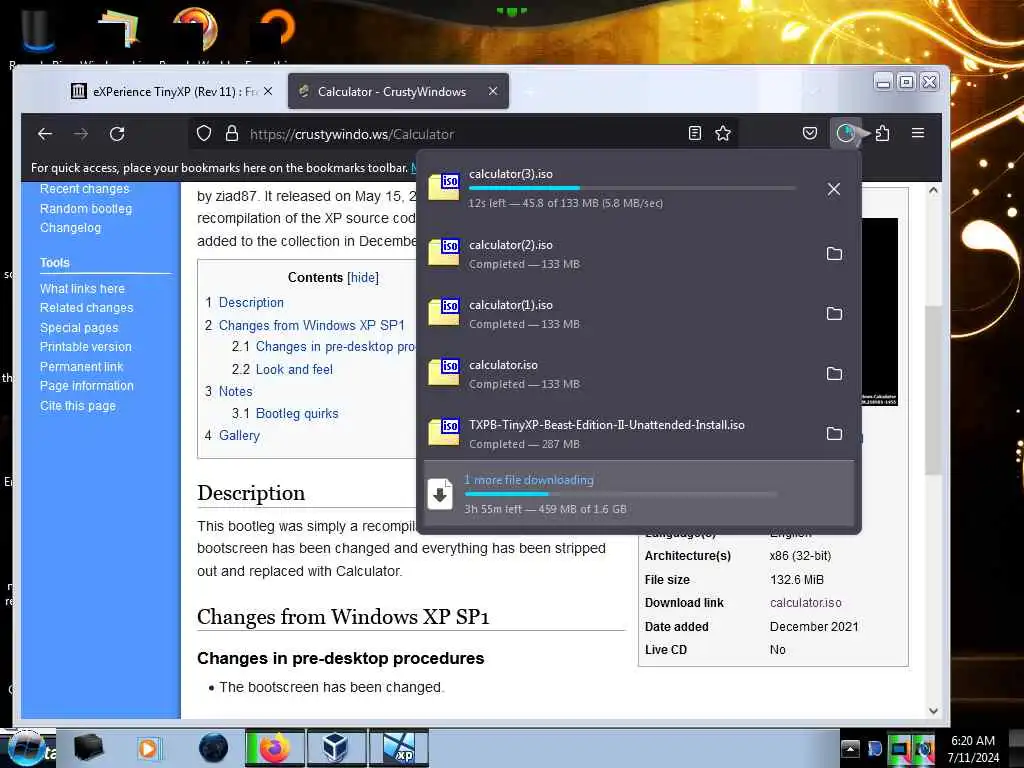This screenshot has width=1024, height=768.
Task: Show hidden system tray icons
Action: click(x=850, y=748)
